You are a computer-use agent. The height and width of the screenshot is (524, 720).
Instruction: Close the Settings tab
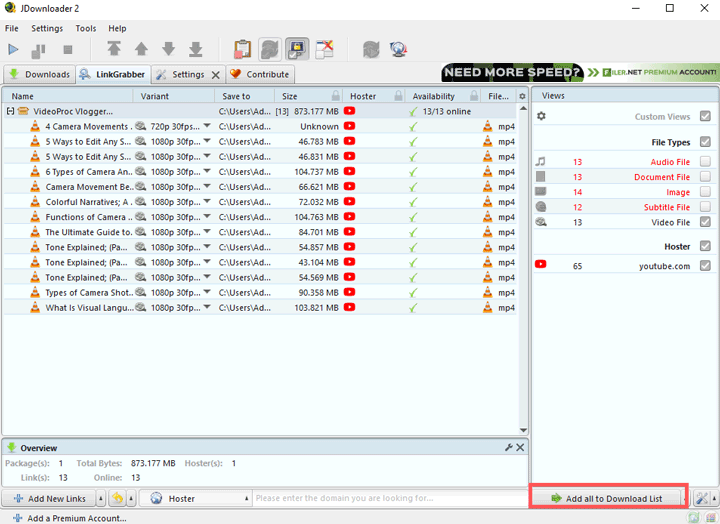[x=215, y=75]
